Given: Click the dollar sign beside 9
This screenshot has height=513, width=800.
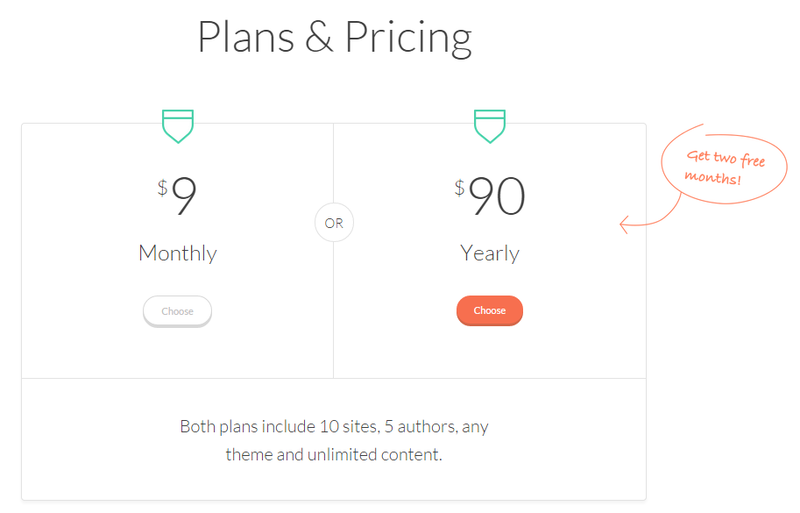Looking at the screenshot, I should point(162,188).
